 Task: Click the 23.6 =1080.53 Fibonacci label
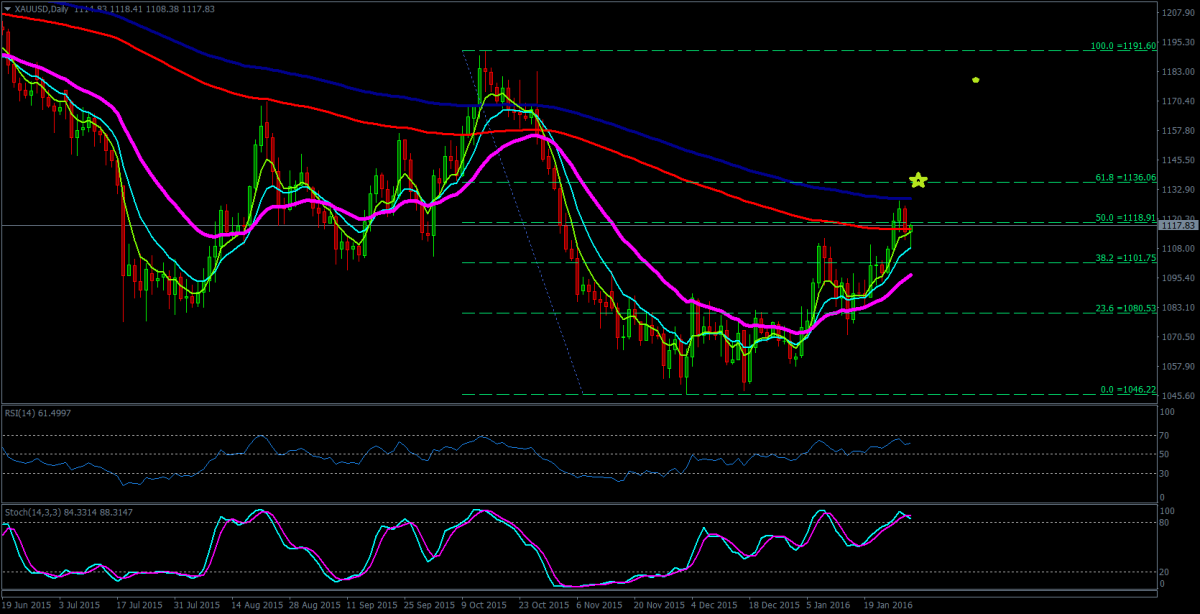click(1124, 308)
